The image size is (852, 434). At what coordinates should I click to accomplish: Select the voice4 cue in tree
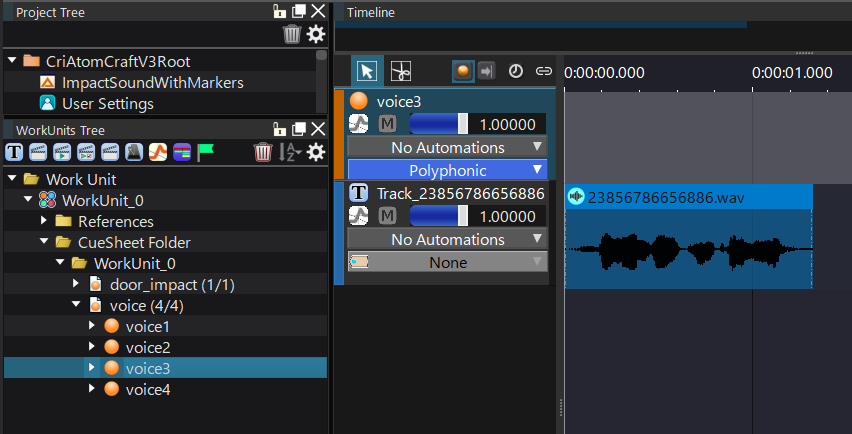[148, 389]
